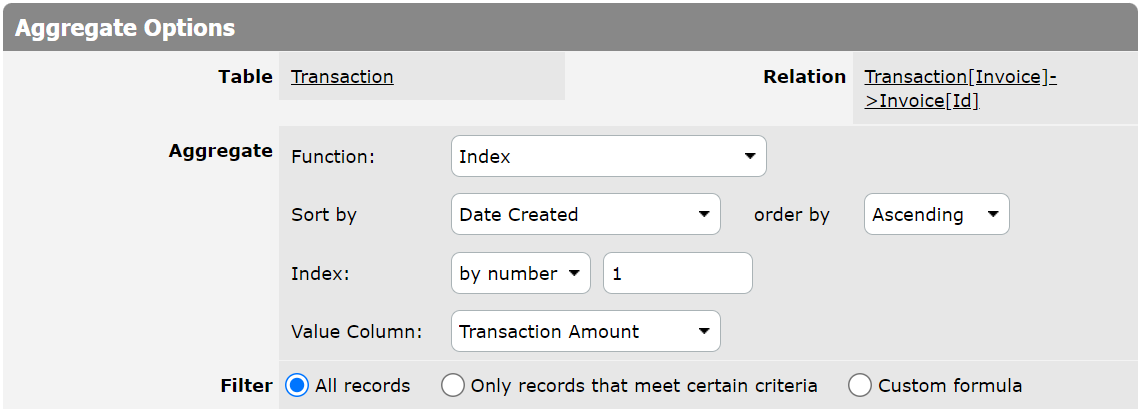Click the Index number input field
This screenshot has width=1140, height=412.
677,274
